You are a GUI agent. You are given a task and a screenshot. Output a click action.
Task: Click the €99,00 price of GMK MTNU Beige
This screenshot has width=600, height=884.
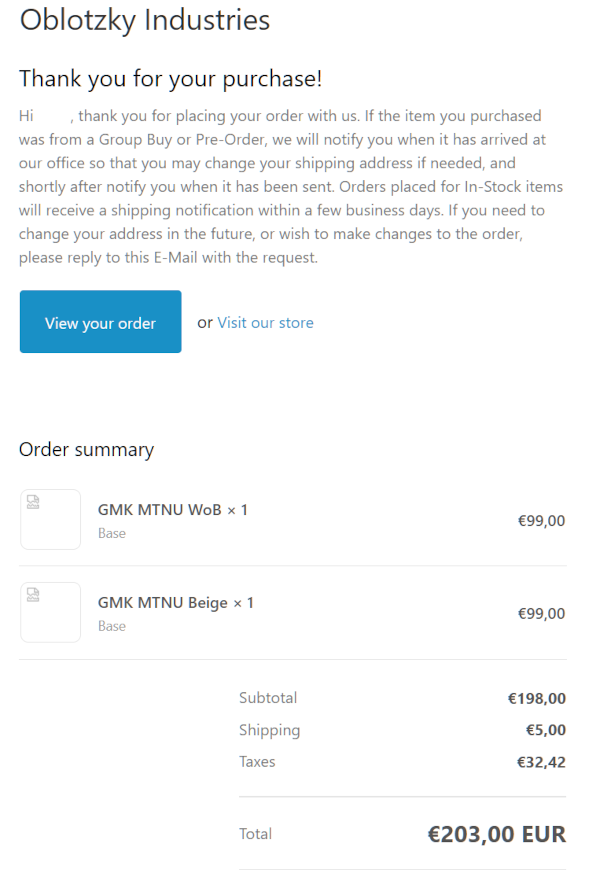coord(541,614)
